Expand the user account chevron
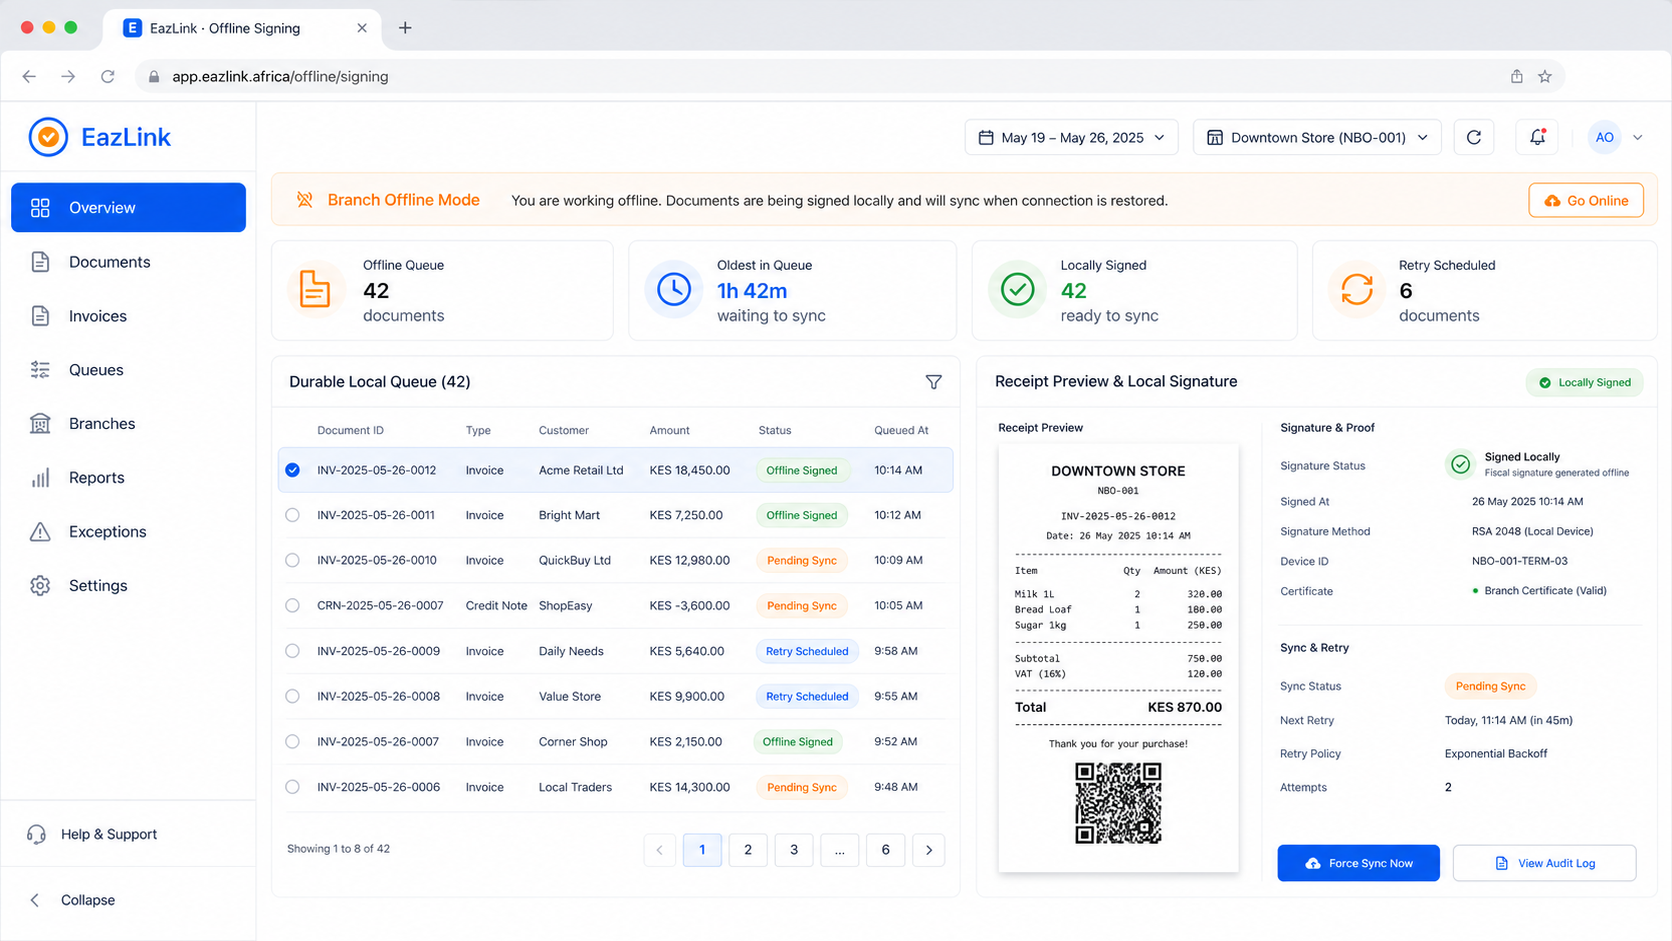 pyautogui.click(x=1637, y=137)
